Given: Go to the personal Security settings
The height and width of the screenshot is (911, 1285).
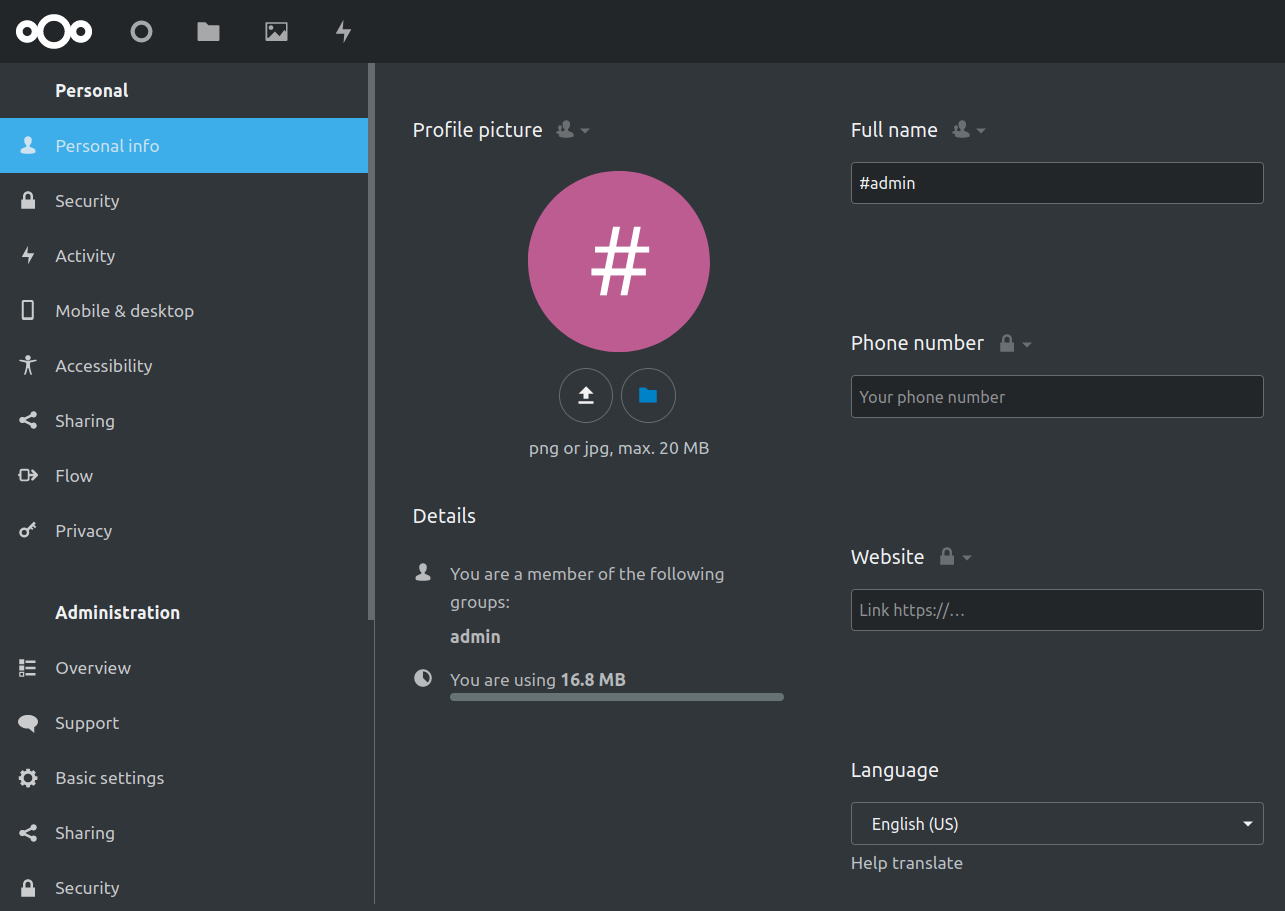Looking at the screenshot, I should (x=87, y=201).
